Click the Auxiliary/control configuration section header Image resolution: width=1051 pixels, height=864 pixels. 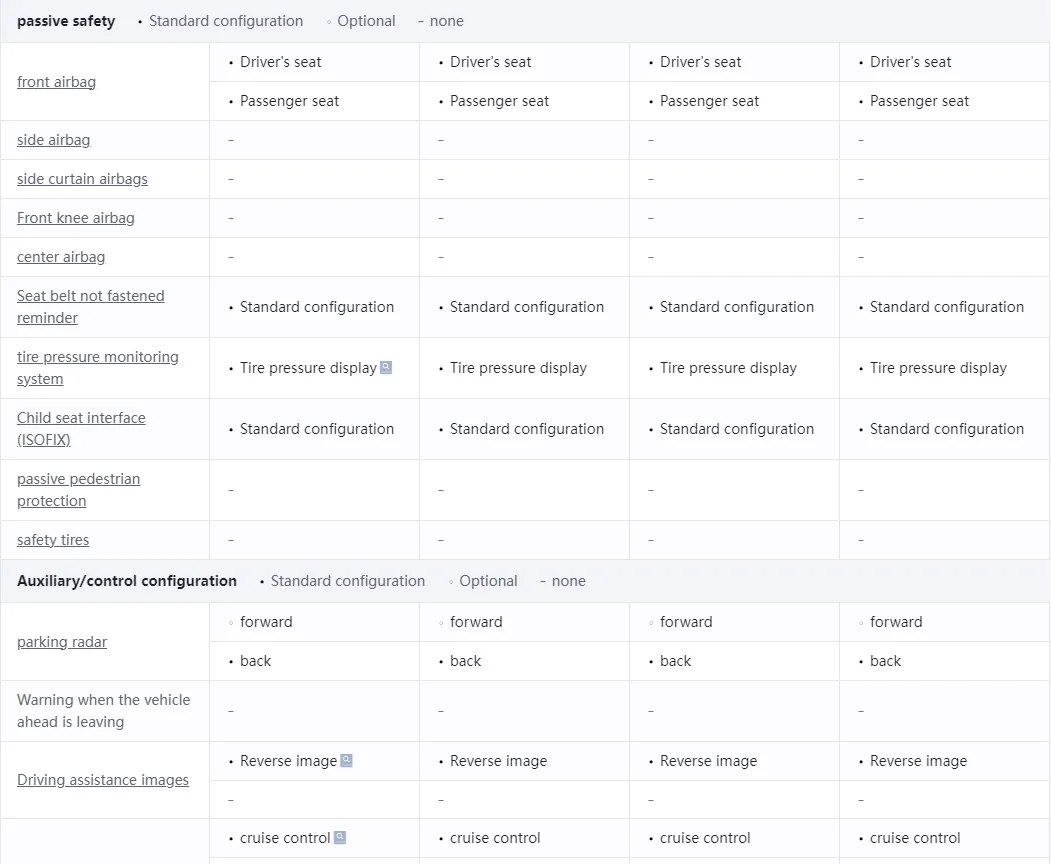tap(127, 581)
